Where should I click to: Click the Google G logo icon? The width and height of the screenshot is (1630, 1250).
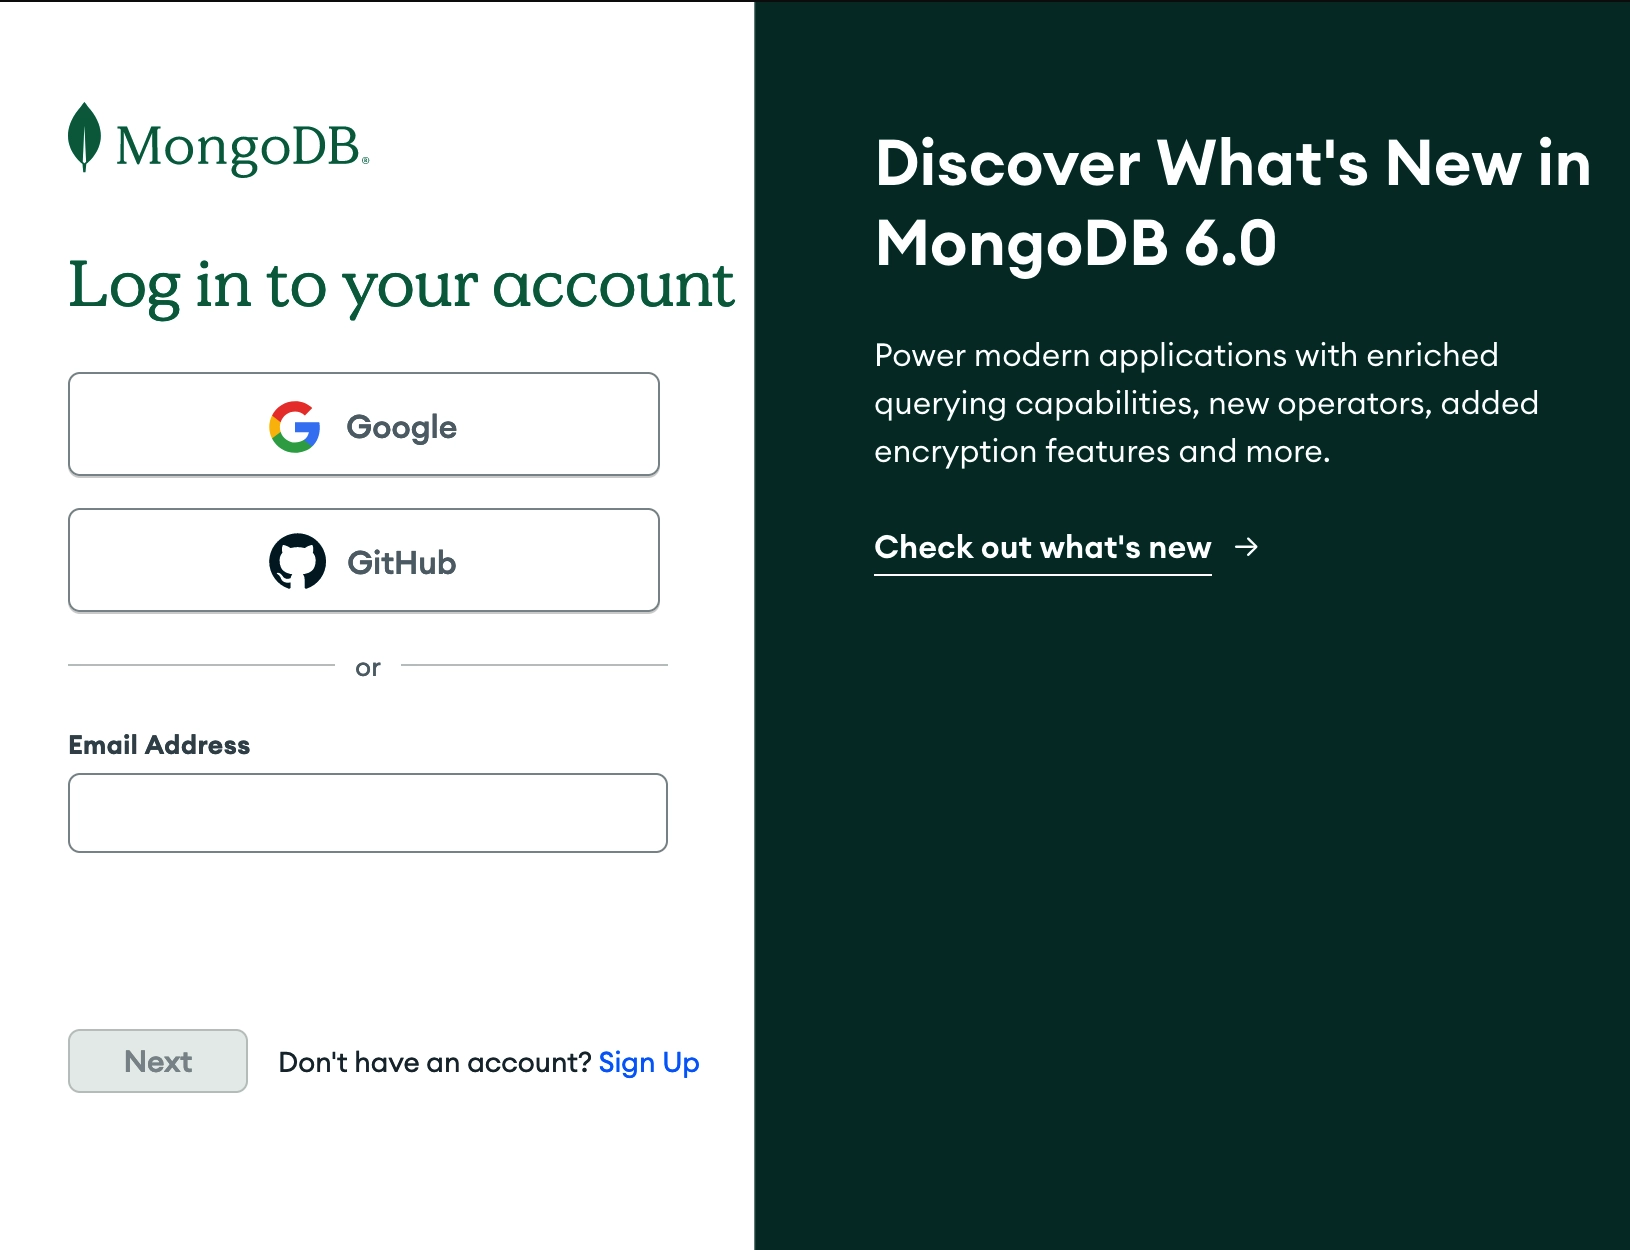click(x=295, y=427)
